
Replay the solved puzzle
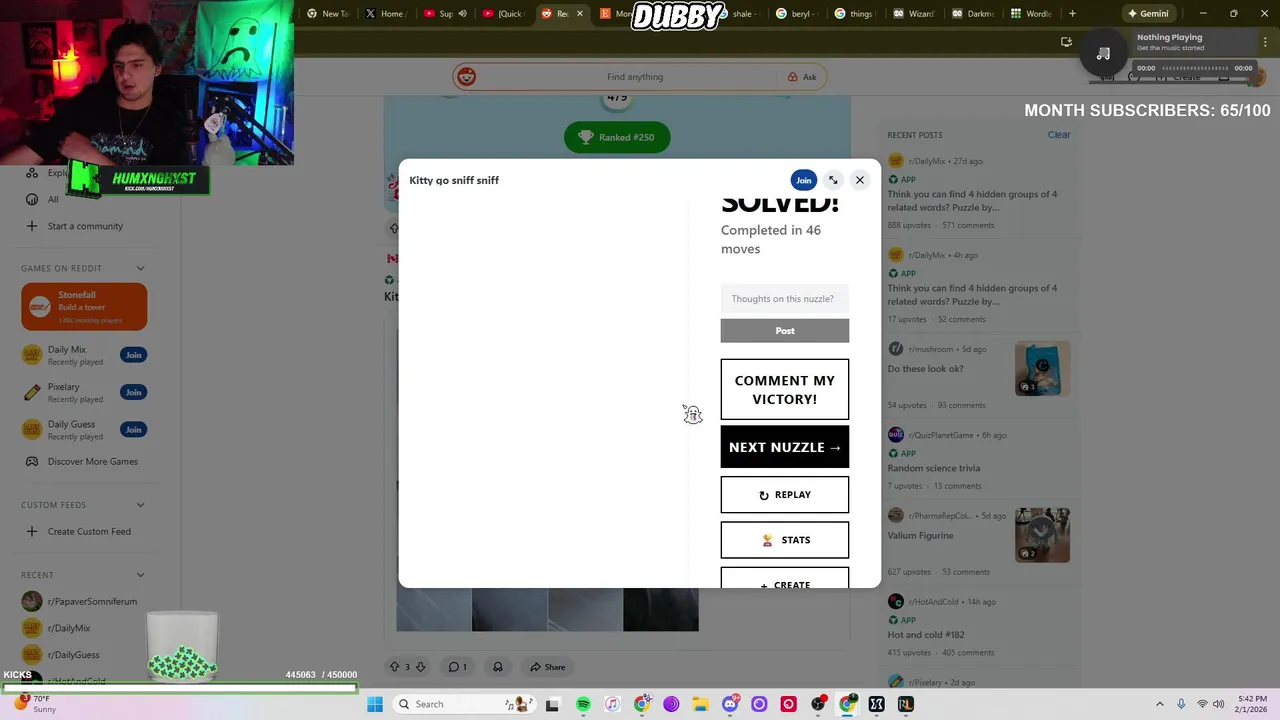[785, 495]
